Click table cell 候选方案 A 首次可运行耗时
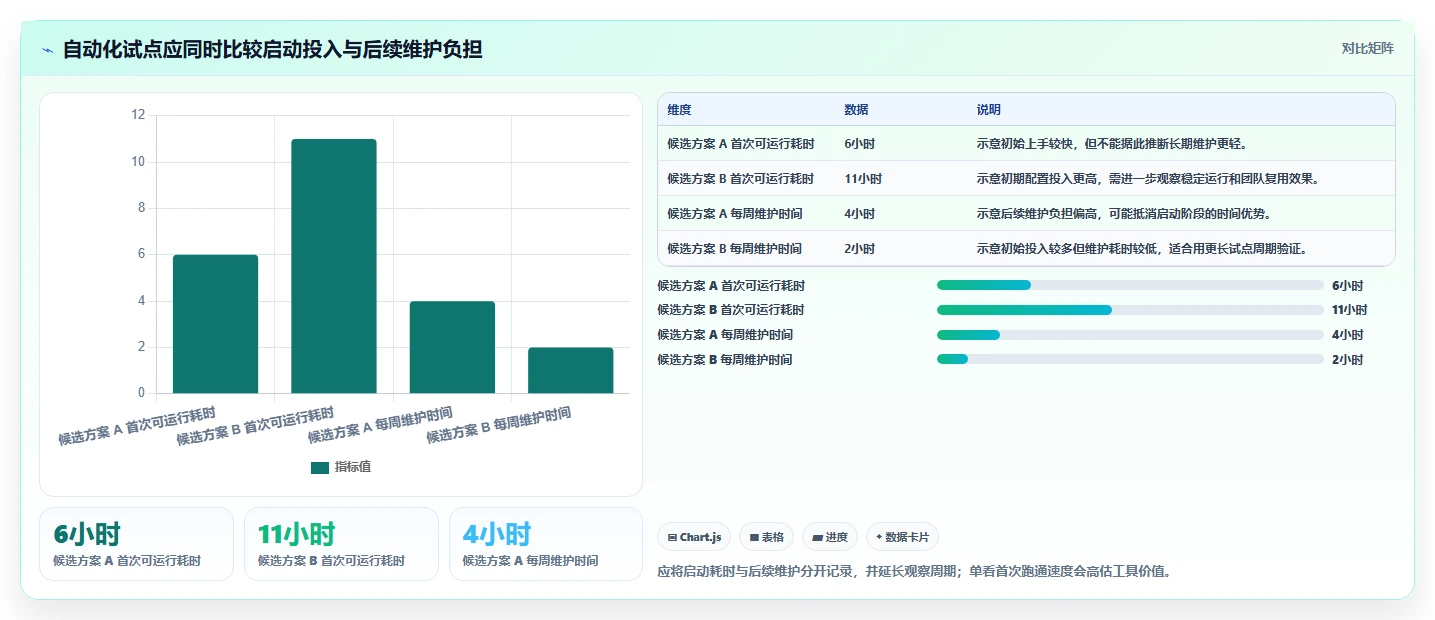Image resolution: width=1435 pixels, height=620 pixels. pyautogui.click(x=741, y=144)
